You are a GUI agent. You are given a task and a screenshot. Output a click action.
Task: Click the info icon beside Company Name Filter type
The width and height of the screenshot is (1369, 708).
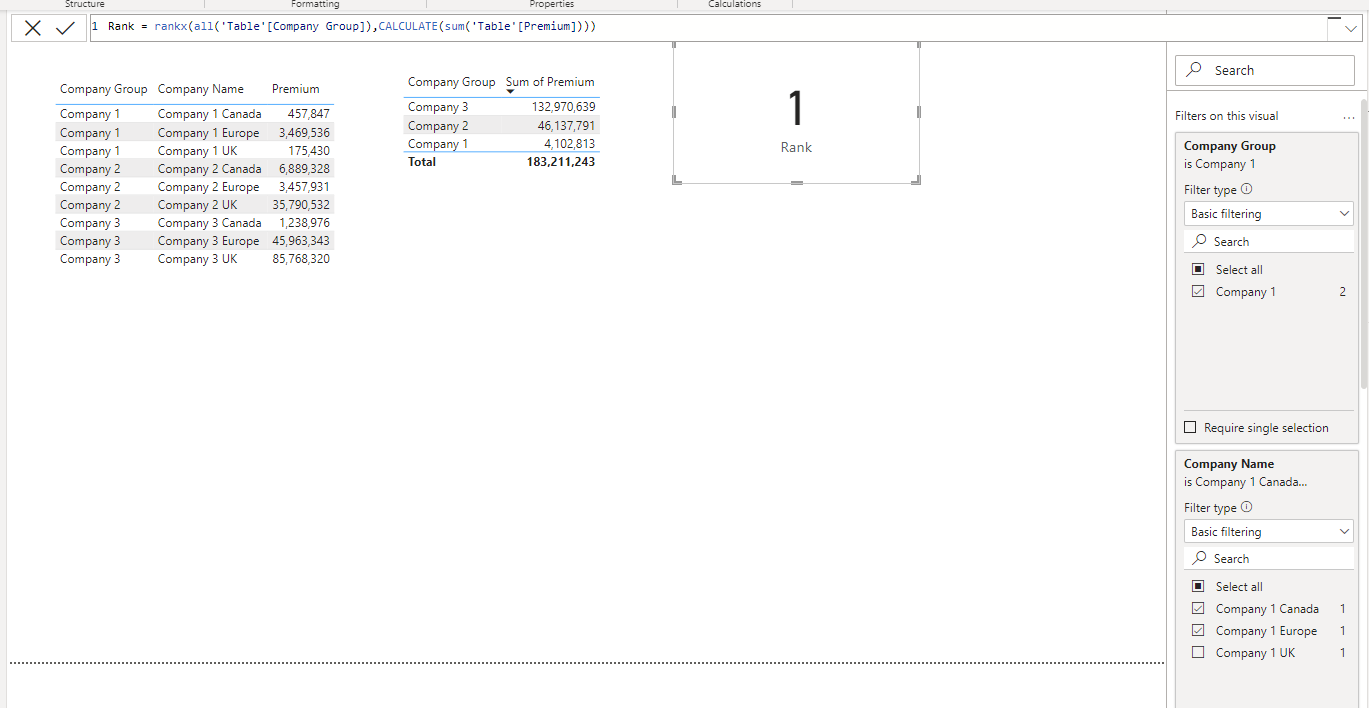(1246, 507)
